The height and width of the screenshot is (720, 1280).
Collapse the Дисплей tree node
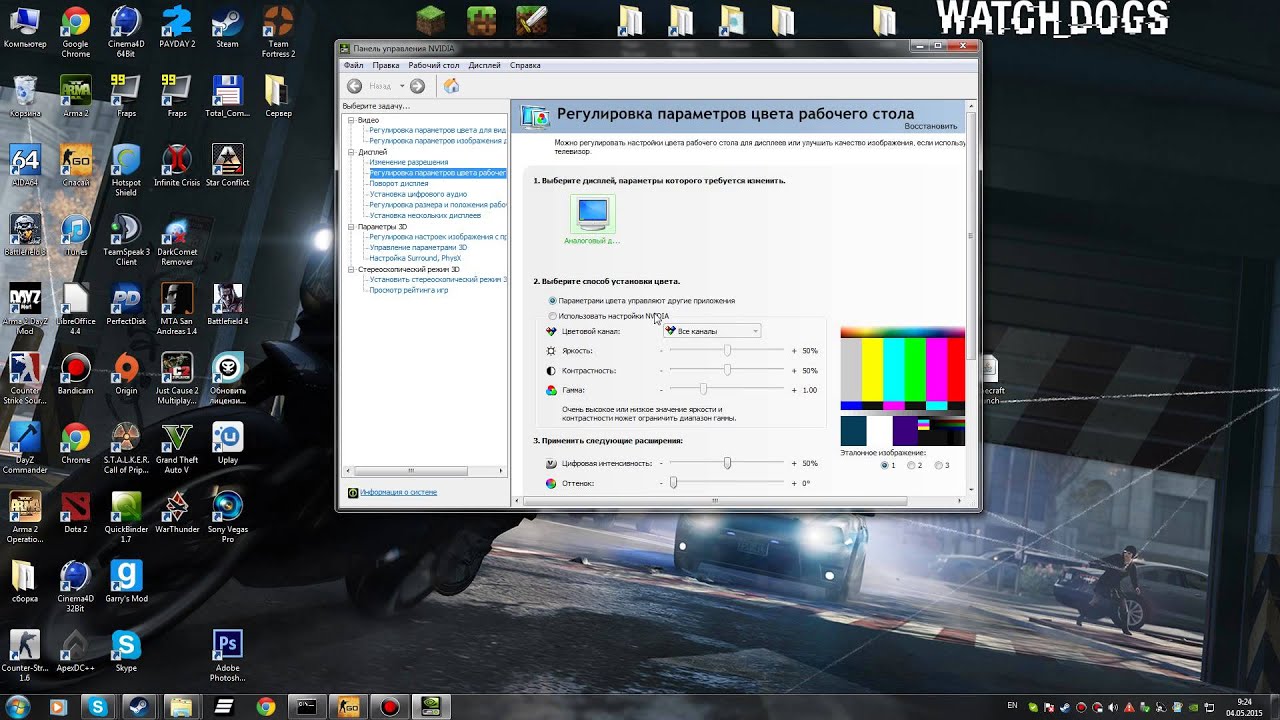pos(351,152)
